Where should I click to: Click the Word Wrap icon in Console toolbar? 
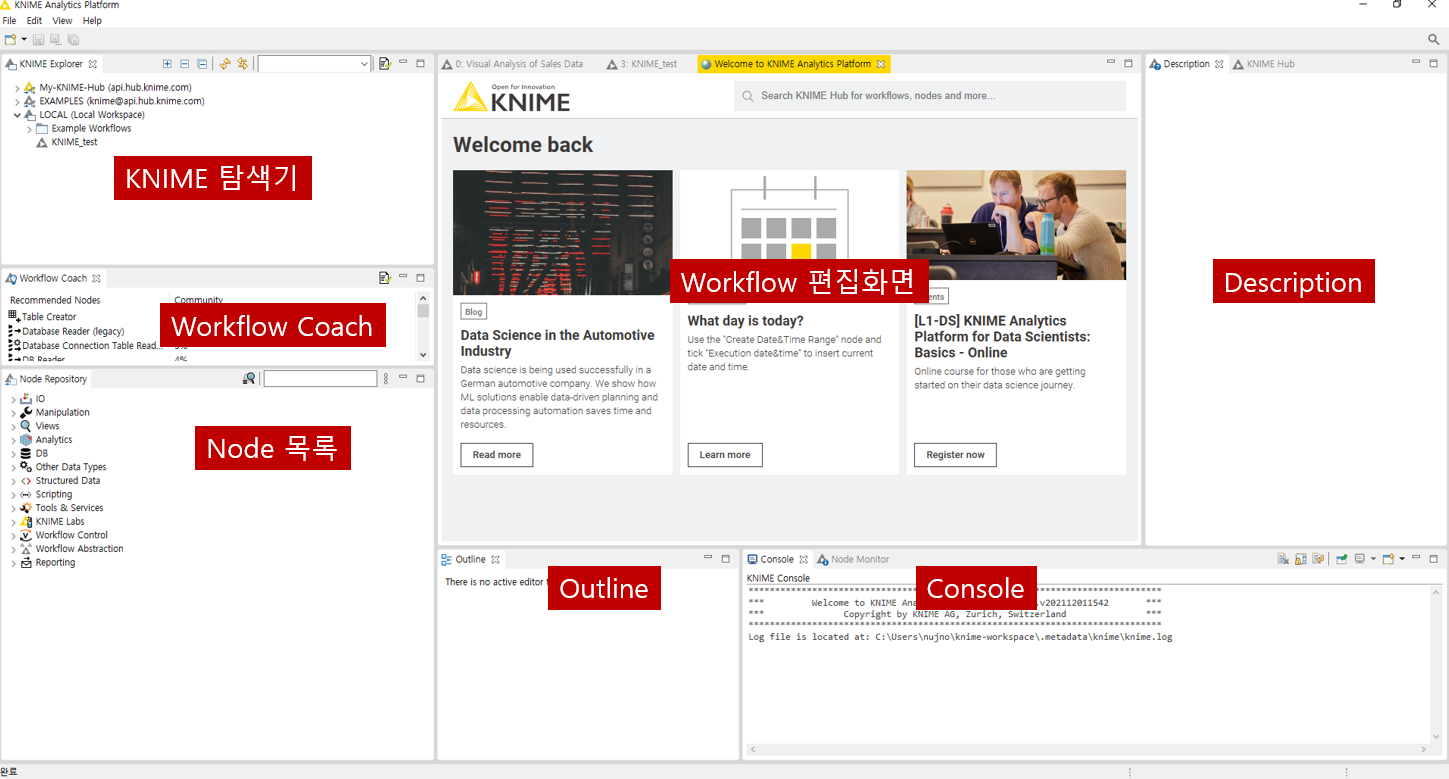1319,559
